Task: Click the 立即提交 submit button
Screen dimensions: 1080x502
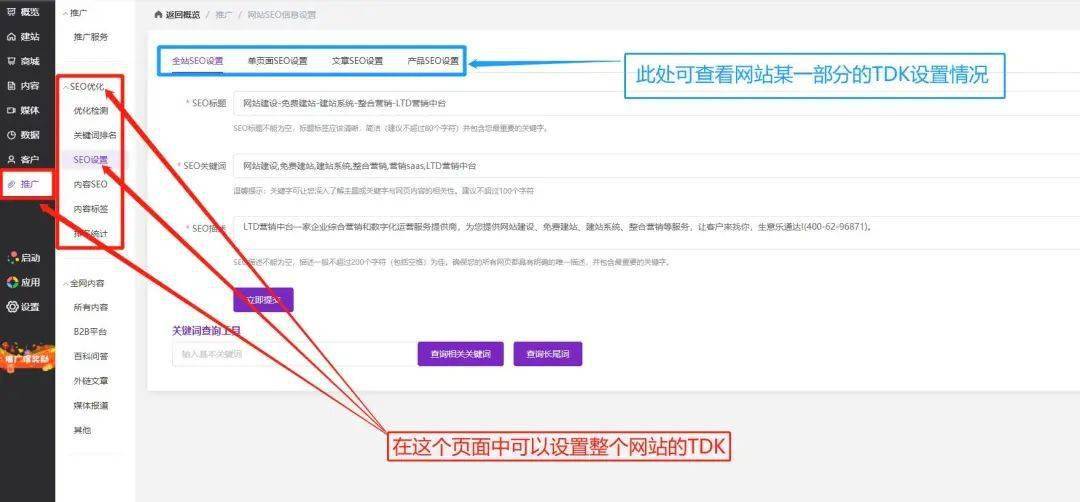Action: [x=264, y=300]
